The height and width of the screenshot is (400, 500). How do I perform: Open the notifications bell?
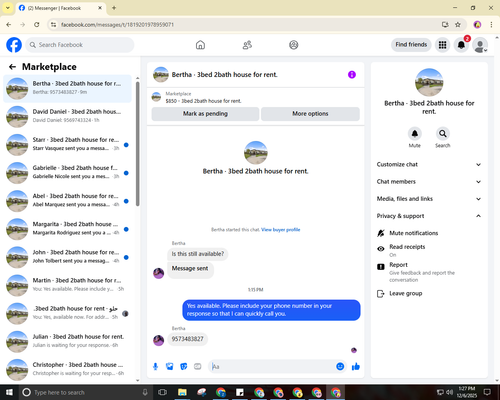coord(461,45)
